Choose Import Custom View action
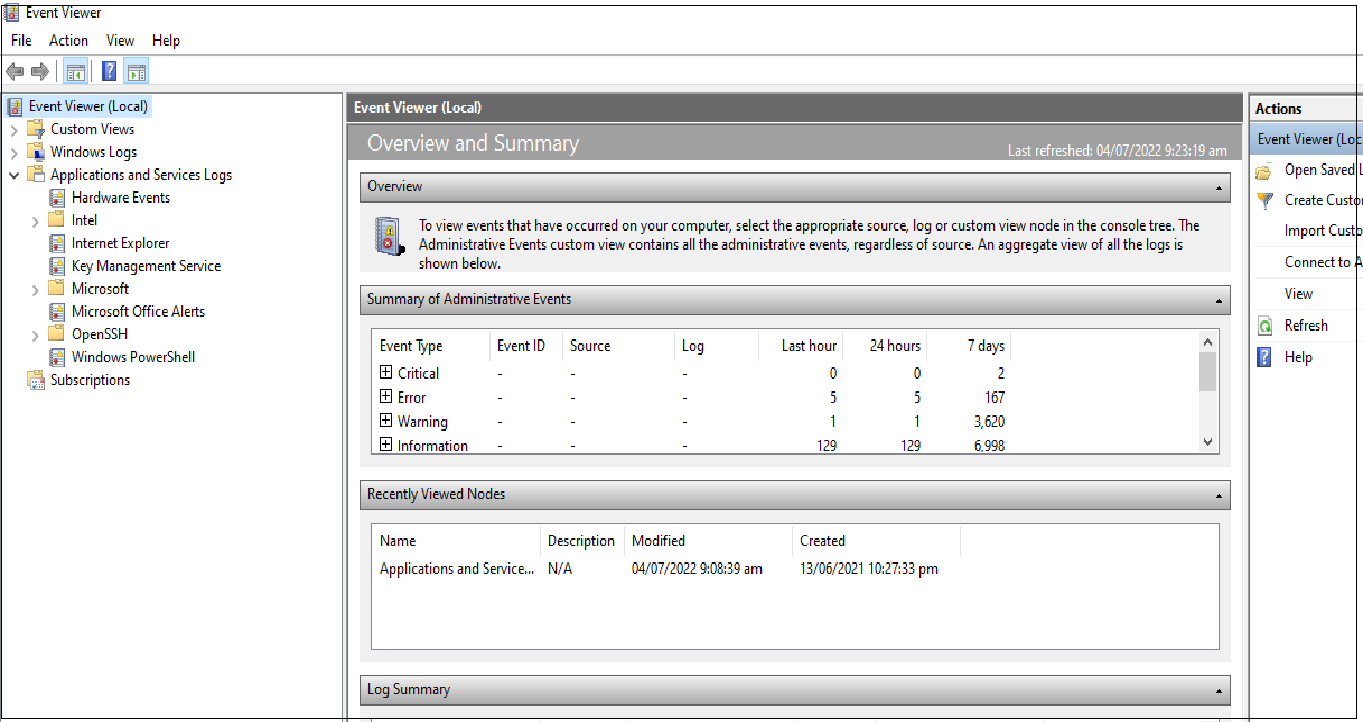This screenshot has height=722, width=1363. [x=1323, y=231]
